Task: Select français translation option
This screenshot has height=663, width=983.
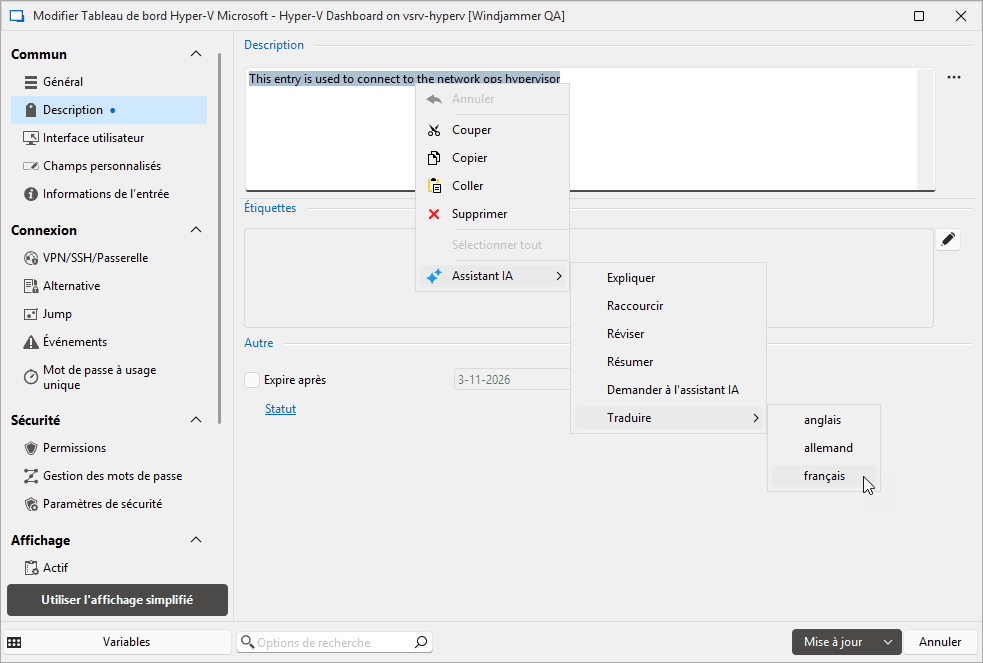Action: 823,477
